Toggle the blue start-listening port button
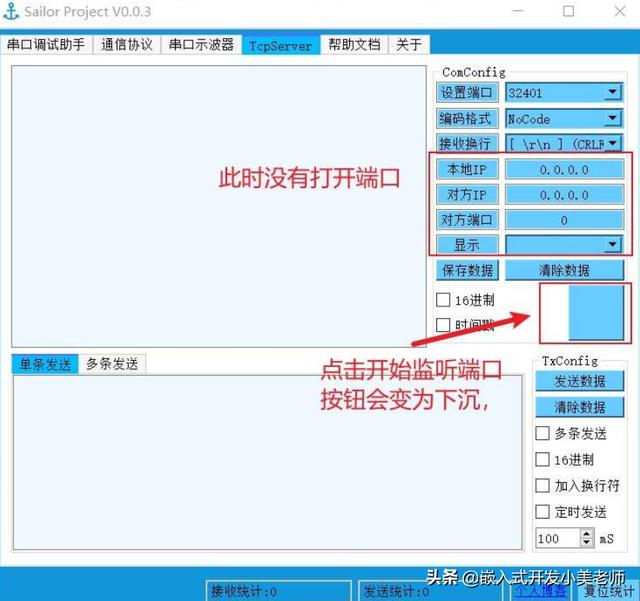Viewport: 640px width, 601px height. pos(596,313)
